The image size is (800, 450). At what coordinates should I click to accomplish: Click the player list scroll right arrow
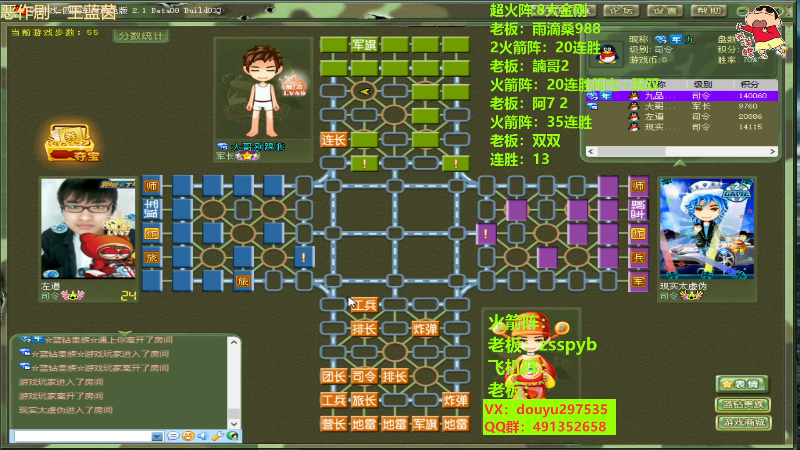pyautogui.click(x=772, y=152)
